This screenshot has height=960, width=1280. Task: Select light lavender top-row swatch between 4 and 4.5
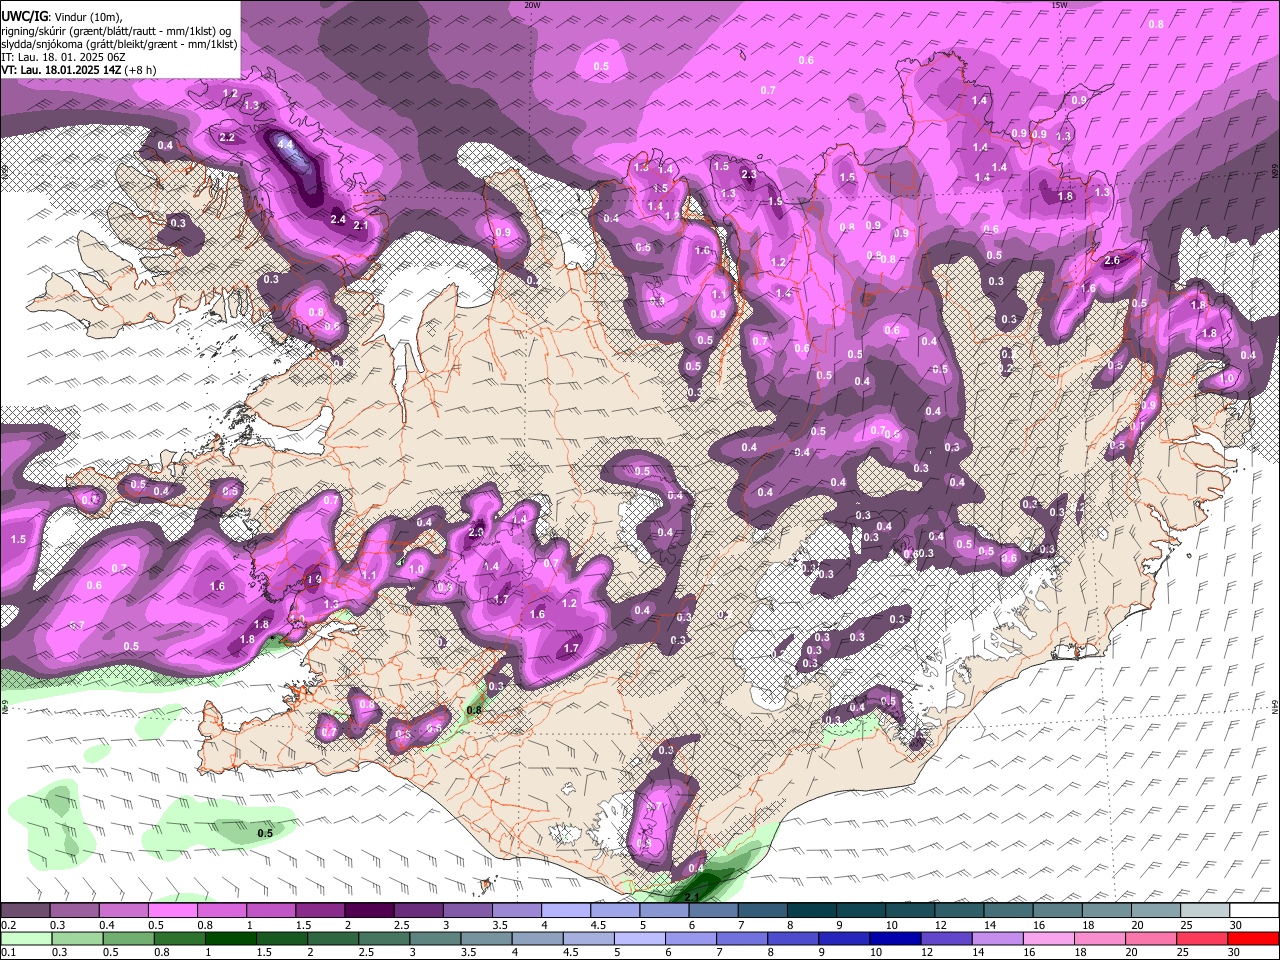pos(566,910)
